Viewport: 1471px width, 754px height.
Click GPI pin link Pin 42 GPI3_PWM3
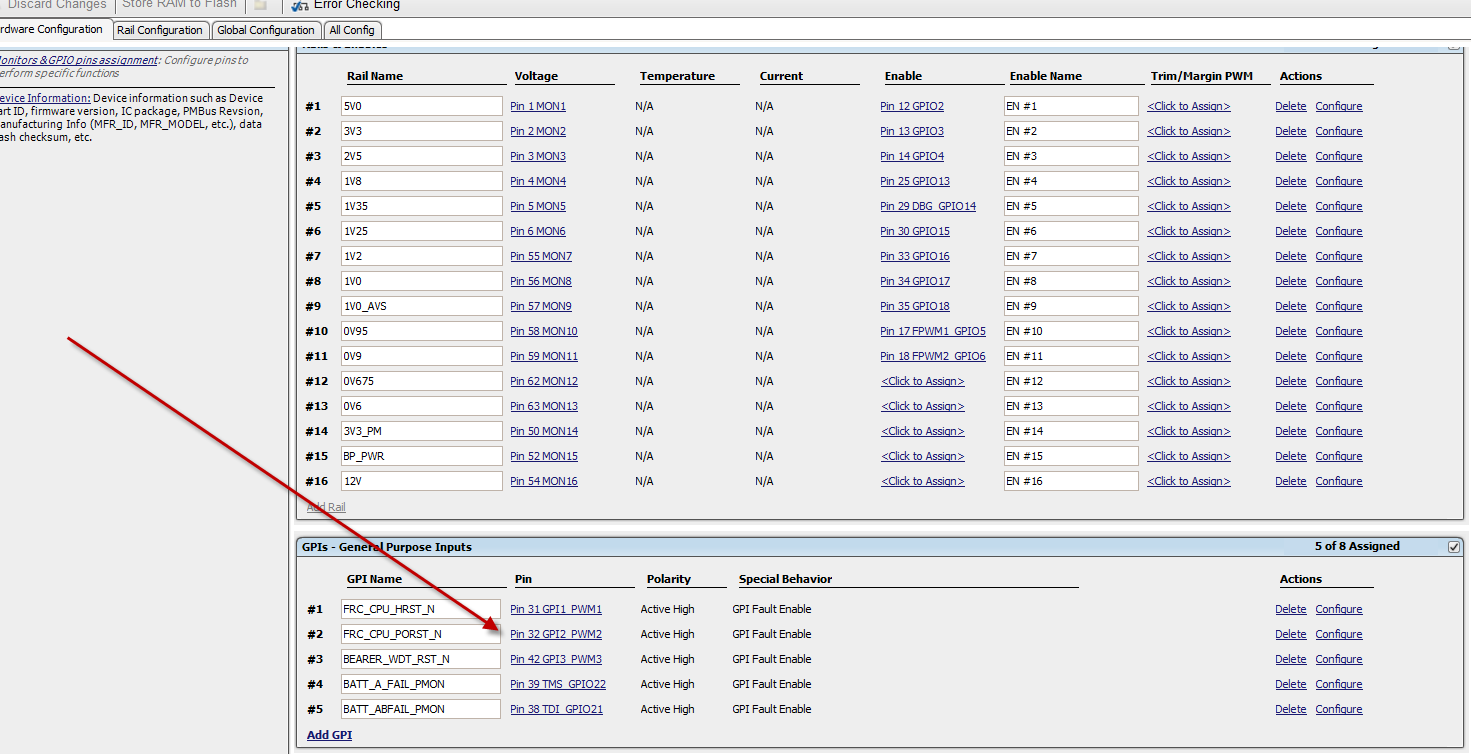(x=556, y=659)
